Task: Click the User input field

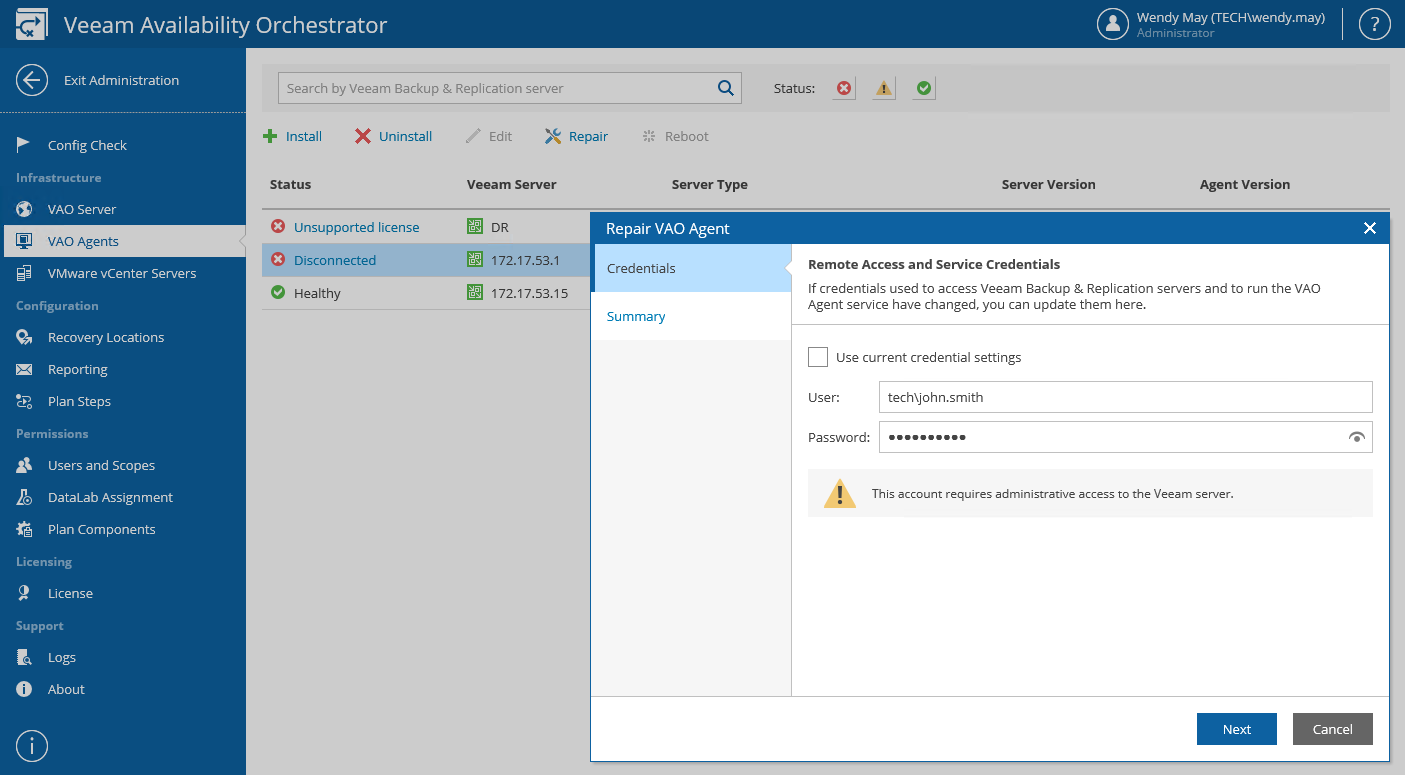Action: [1126, 397]
